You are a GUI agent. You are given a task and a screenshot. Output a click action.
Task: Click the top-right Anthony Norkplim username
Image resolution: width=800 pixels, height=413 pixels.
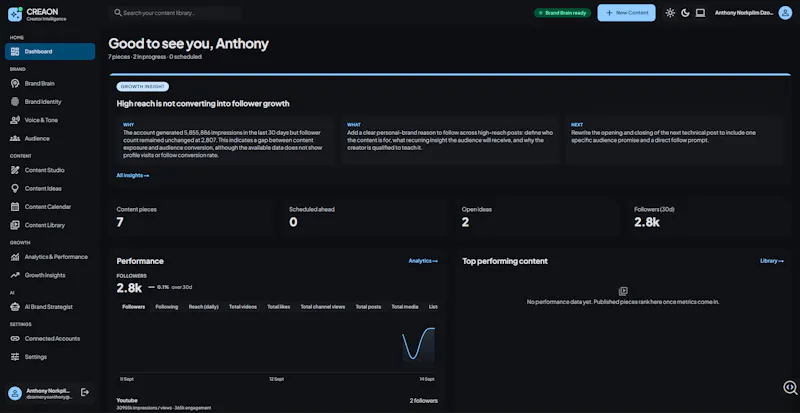tap(744, 13)
